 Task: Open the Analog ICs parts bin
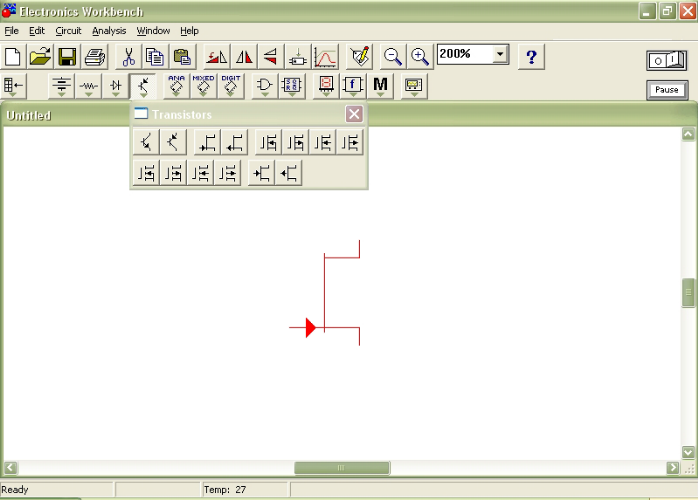[x=176, y=85]
